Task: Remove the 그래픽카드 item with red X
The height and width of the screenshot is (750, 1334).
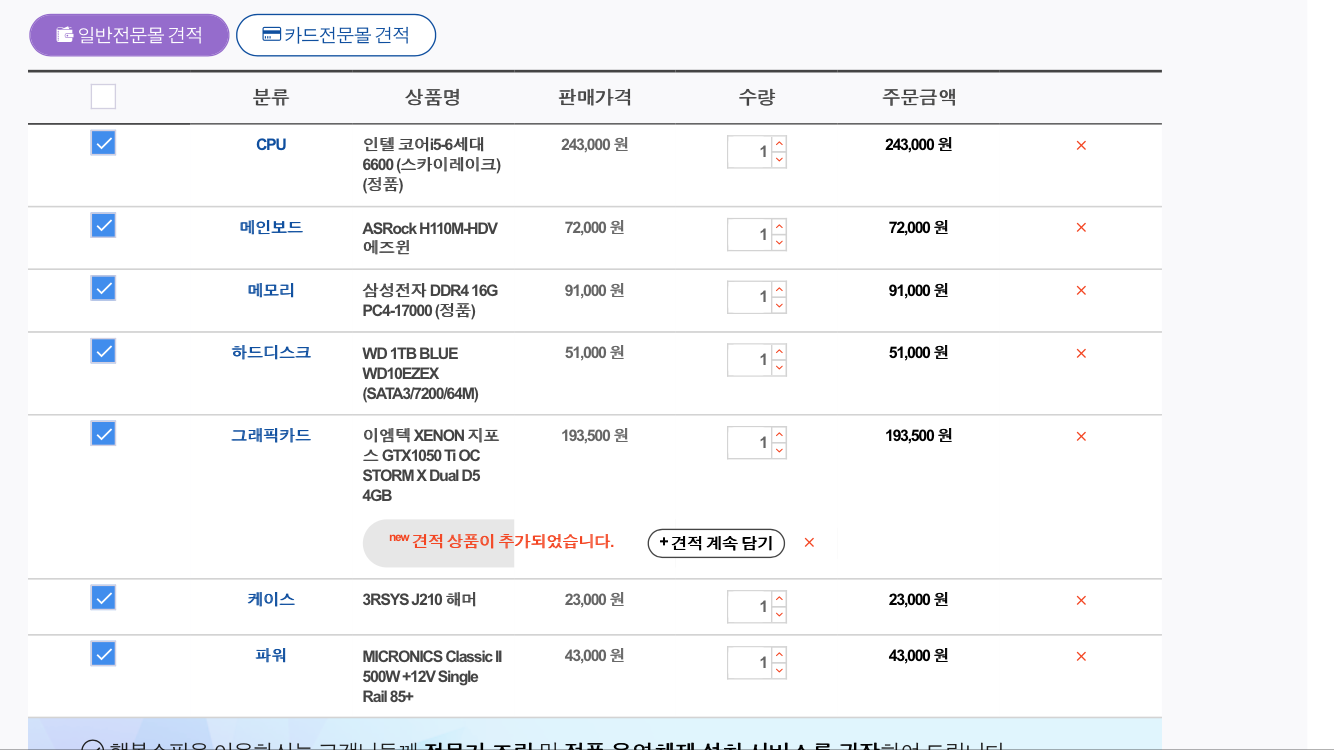Action: 1081,436
